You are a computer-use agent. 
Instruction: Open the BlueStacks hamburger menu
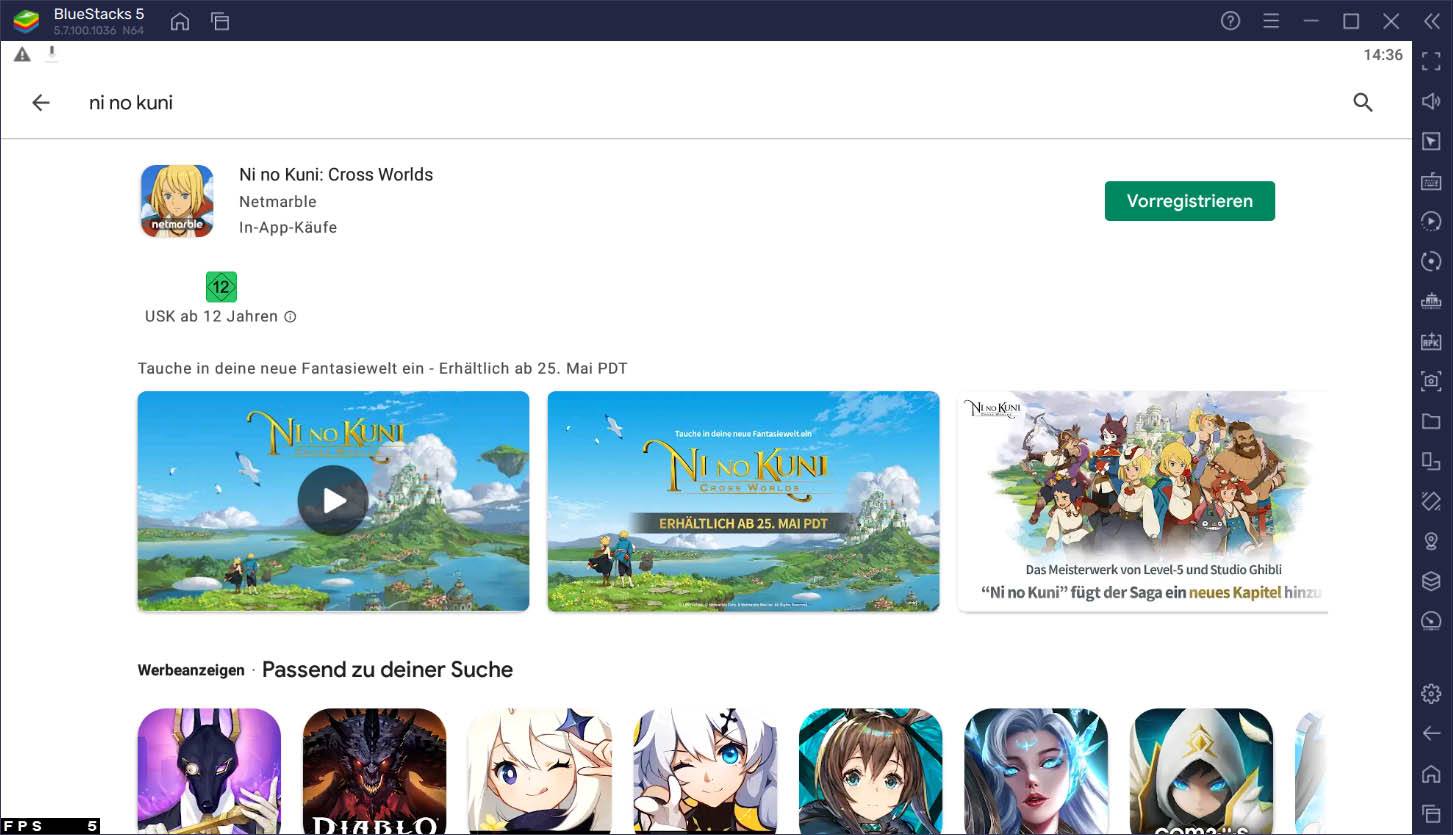(x=1271, y=21)
